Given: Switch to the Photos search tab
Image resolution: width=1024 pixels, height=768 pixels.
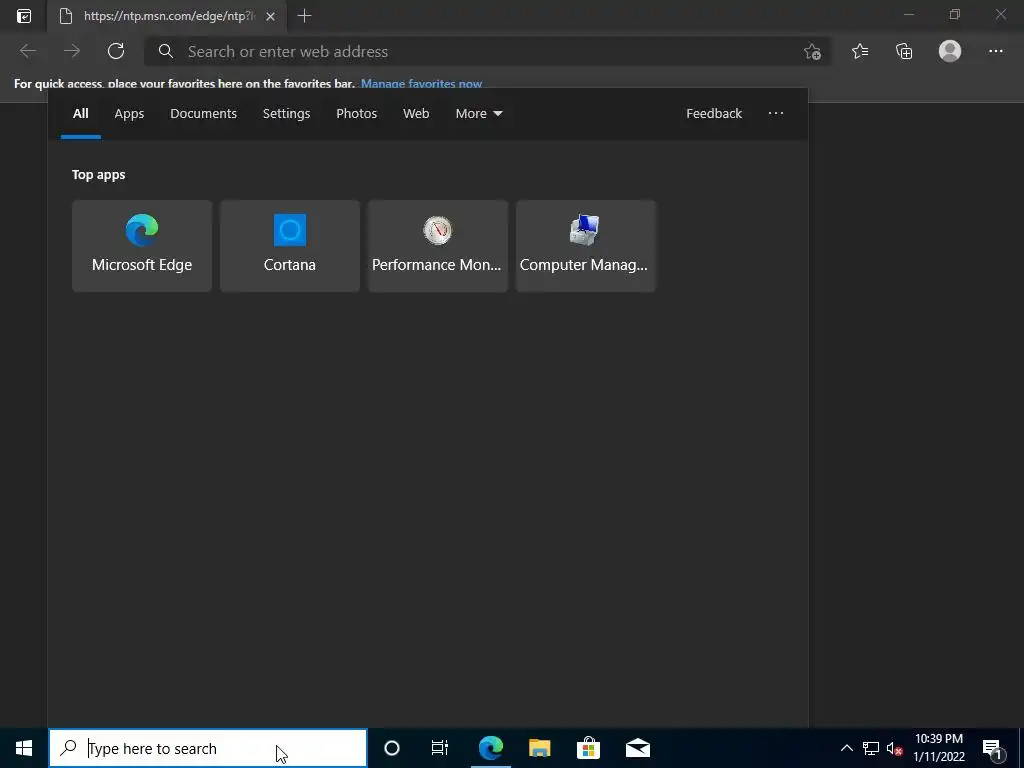Looking at the screenshot, I should 357,114.
